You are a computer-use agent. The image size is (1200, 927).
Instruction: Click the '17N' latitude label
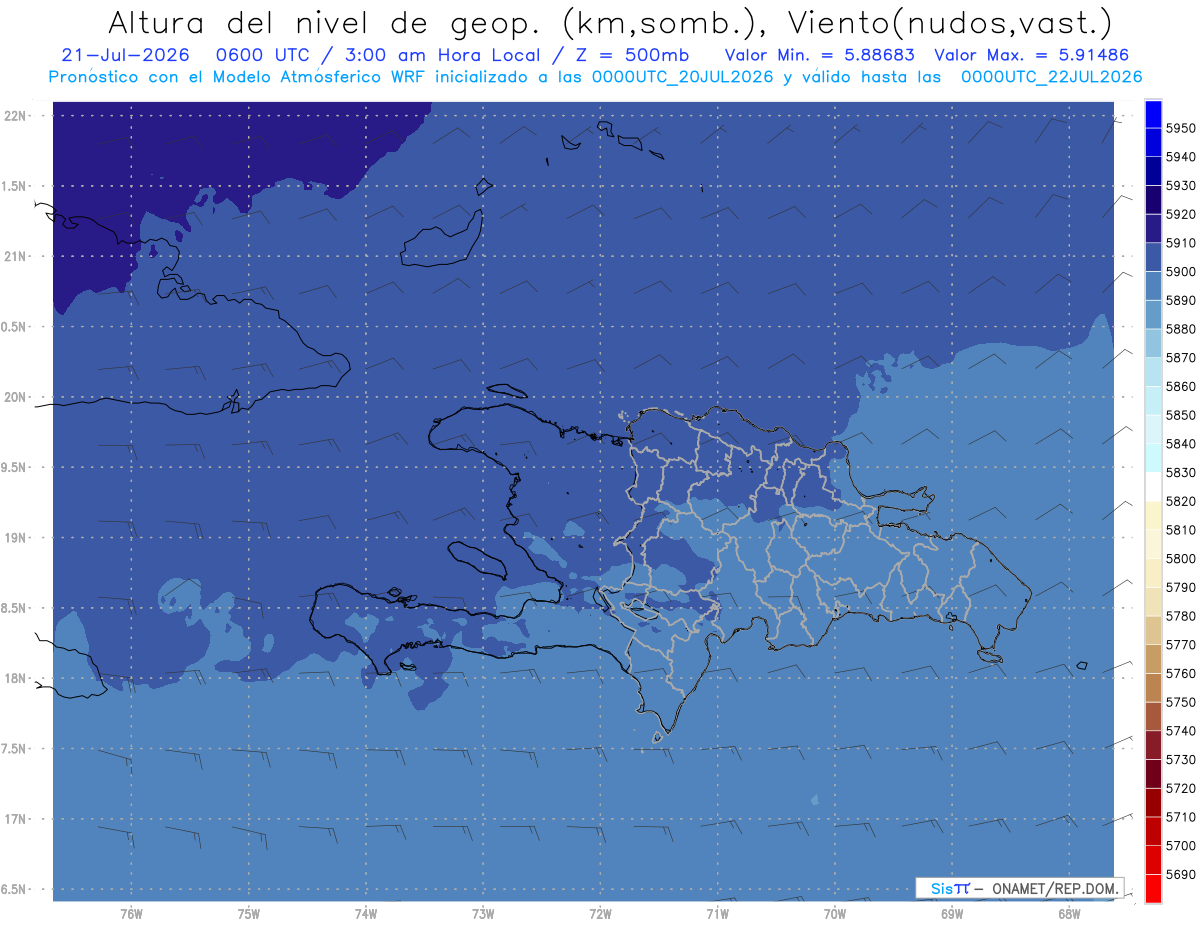[x=15, y=819]
